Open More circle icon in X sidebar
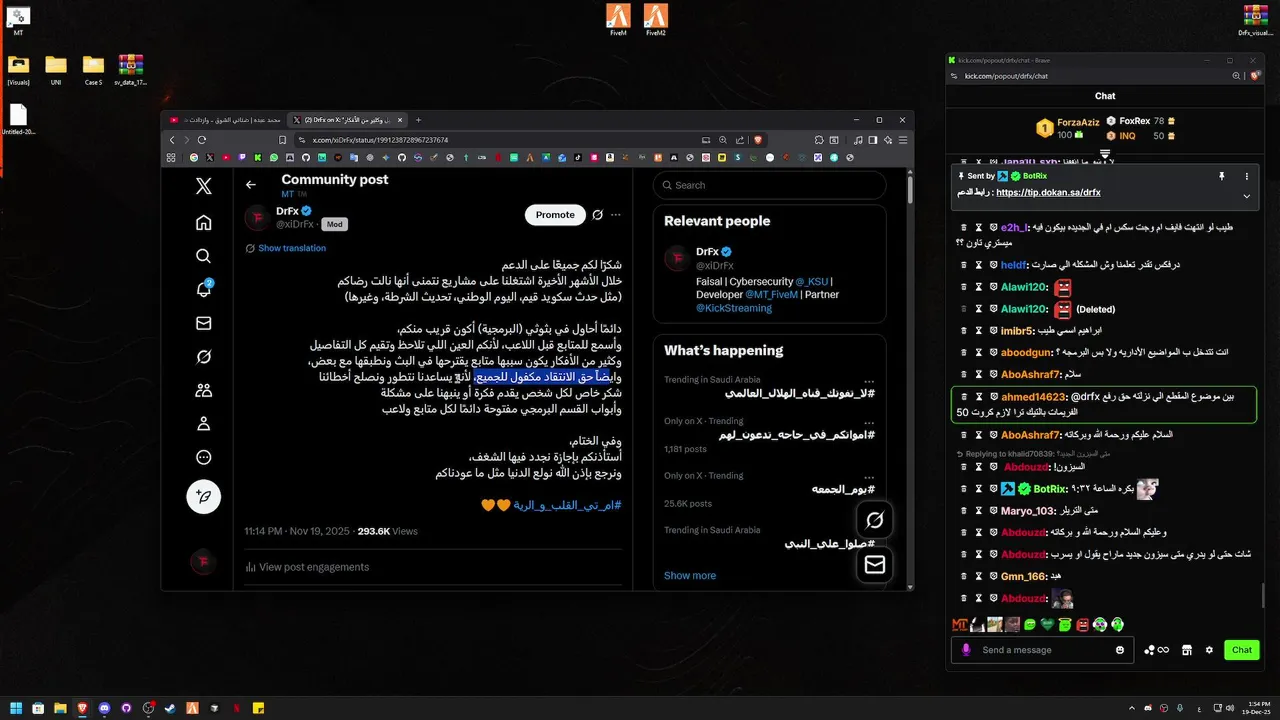The image size is (1280, 720). [x=204, y=457]
